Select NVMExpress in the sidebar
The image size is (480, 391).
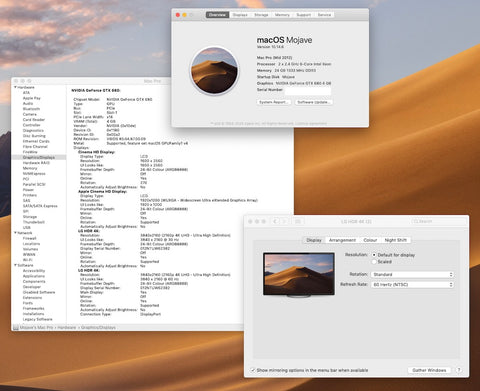tap(34, 174)
